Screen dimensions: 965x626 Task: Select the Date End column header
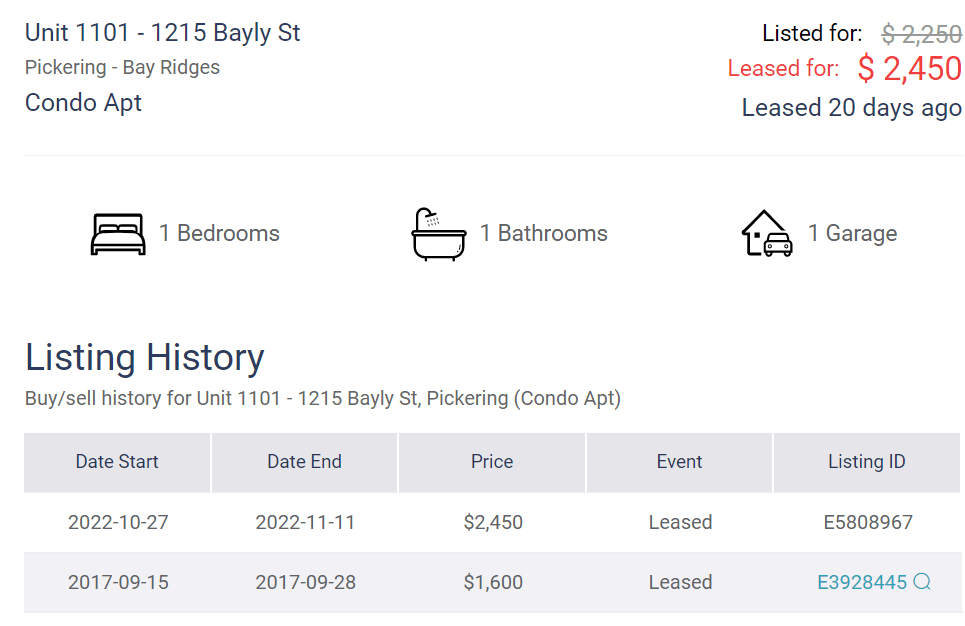[305, 462]
